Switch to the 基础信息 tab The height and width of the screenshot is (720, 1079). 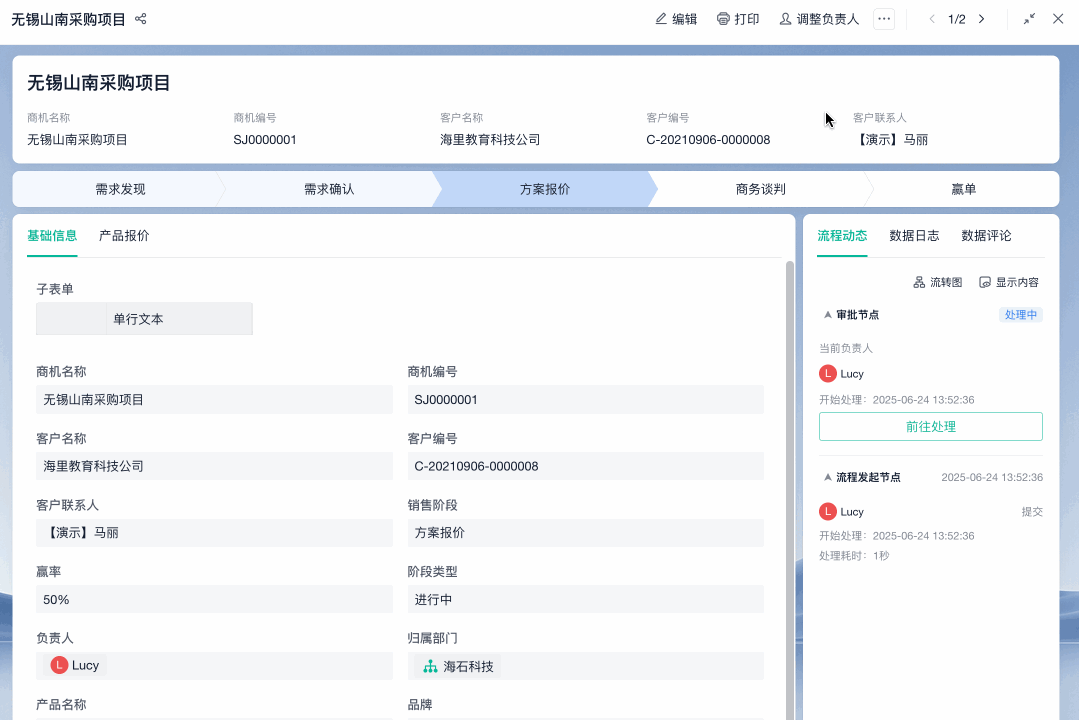click(x=52, y=236)
